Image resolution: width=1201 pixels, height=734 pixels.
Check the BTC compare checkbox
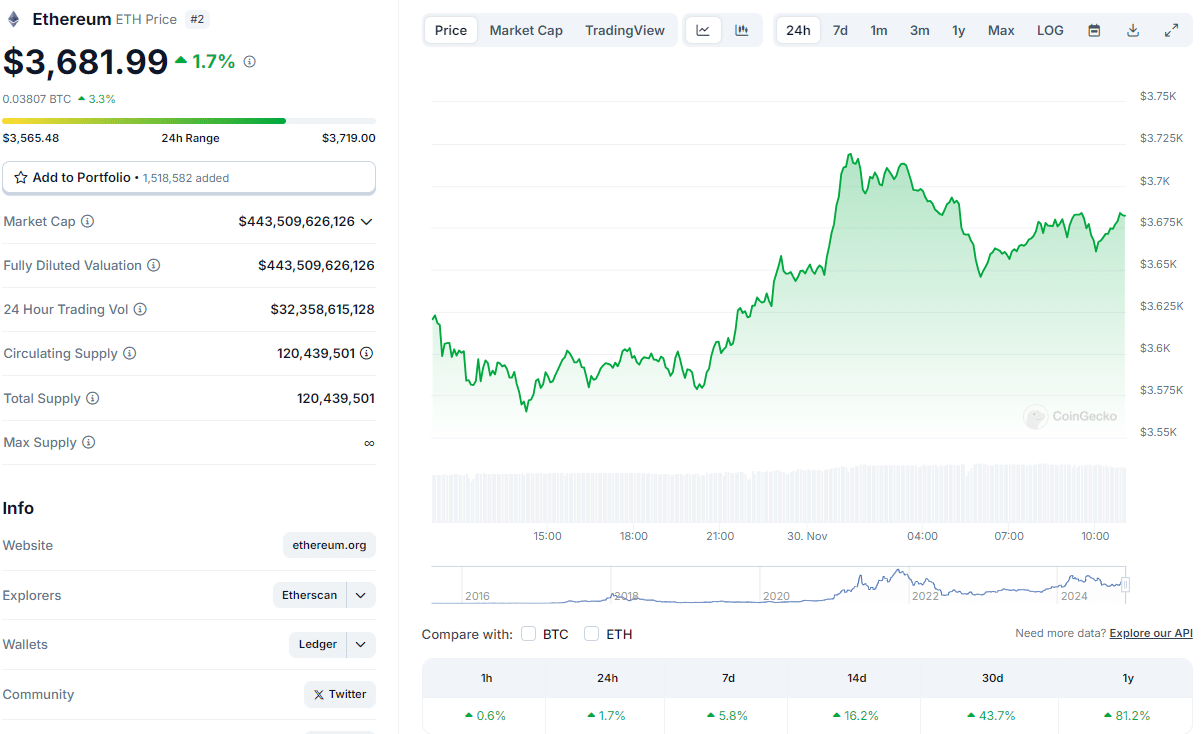530,634
